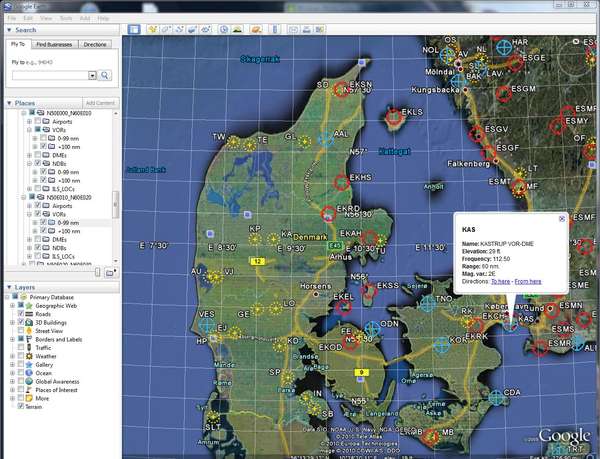Open the View menu
This screenshot has height=459, width=600.
(x=46, y=18)
